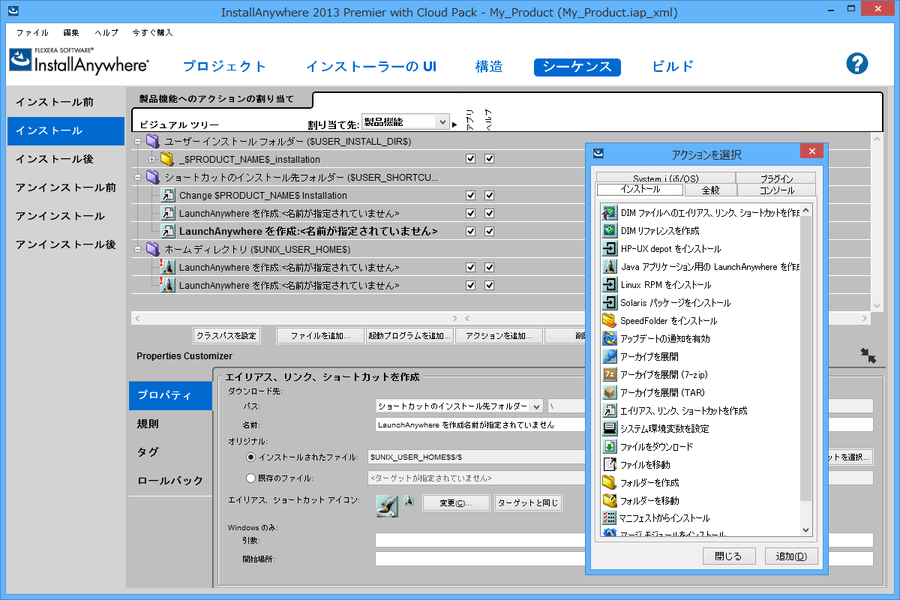Screen dimensions: 900x600
Task: Click the アクションを追加 button
Action: point(499,336)
